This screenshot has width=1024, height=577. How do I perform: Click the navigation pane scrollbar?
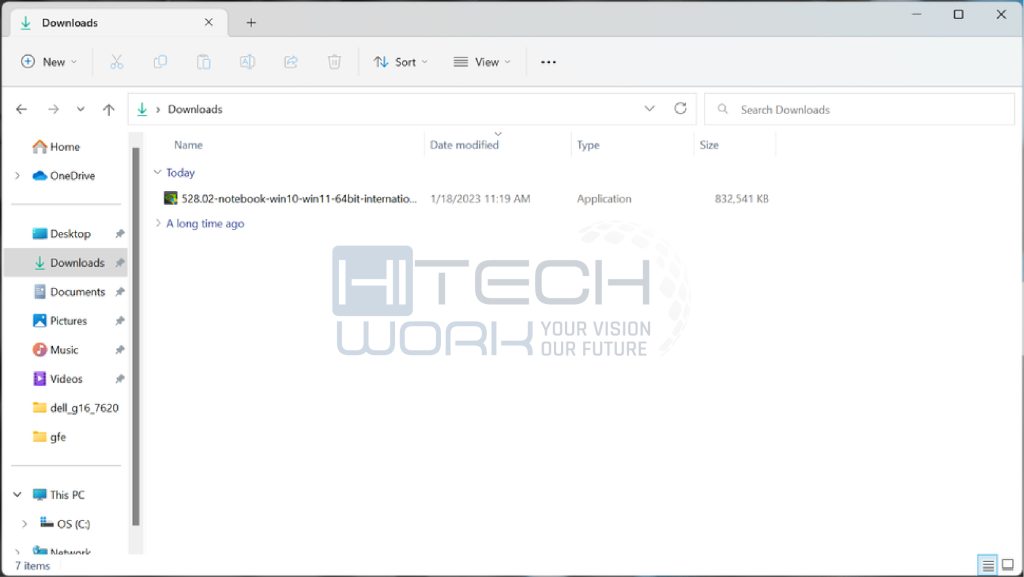(136, 336)
